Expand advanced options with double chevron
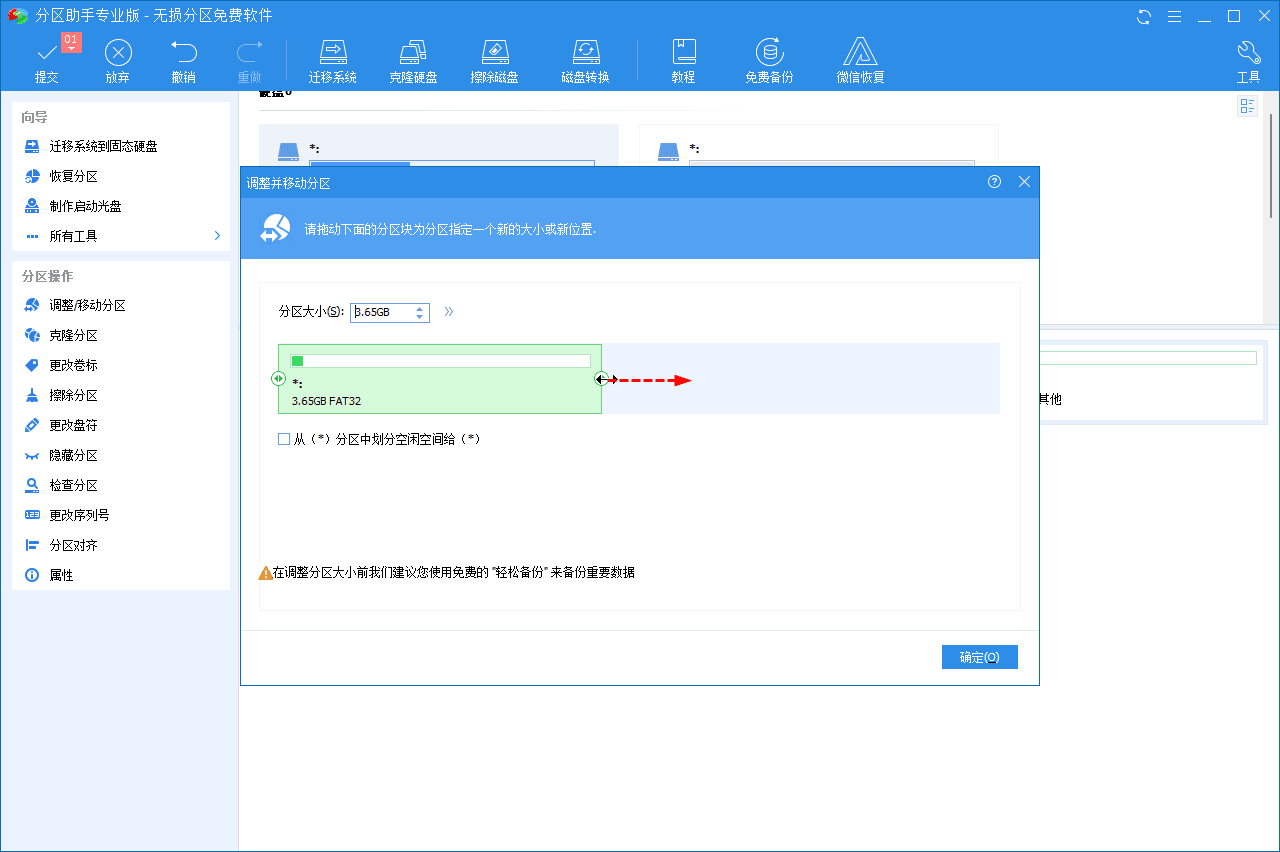Viewport: 1280px width, 852px height. tap(449, 312)
